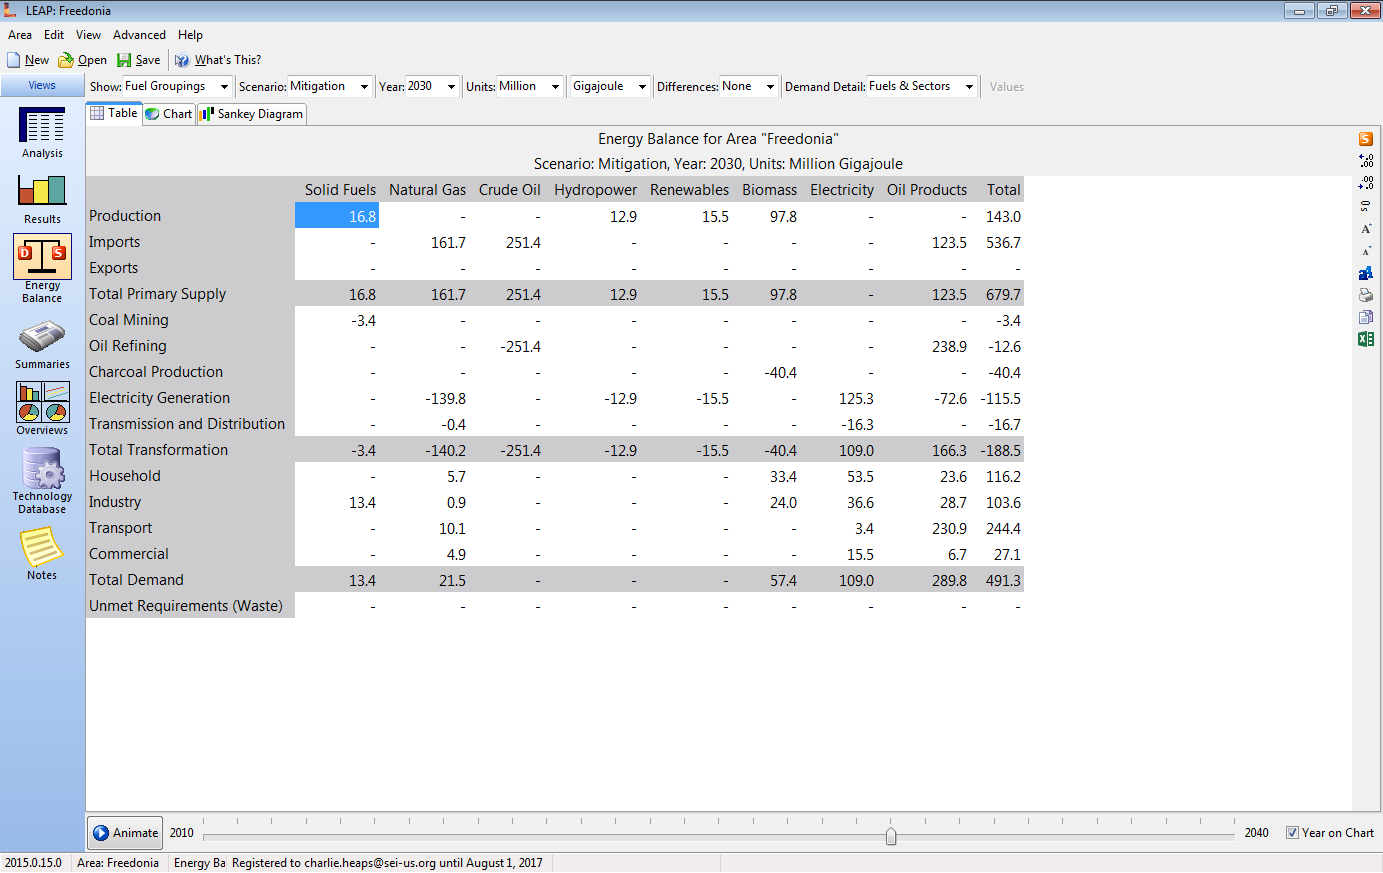Switch to the Sankey Diagram tab
This screenshot has width=1383, height=873.
[252, 114]
